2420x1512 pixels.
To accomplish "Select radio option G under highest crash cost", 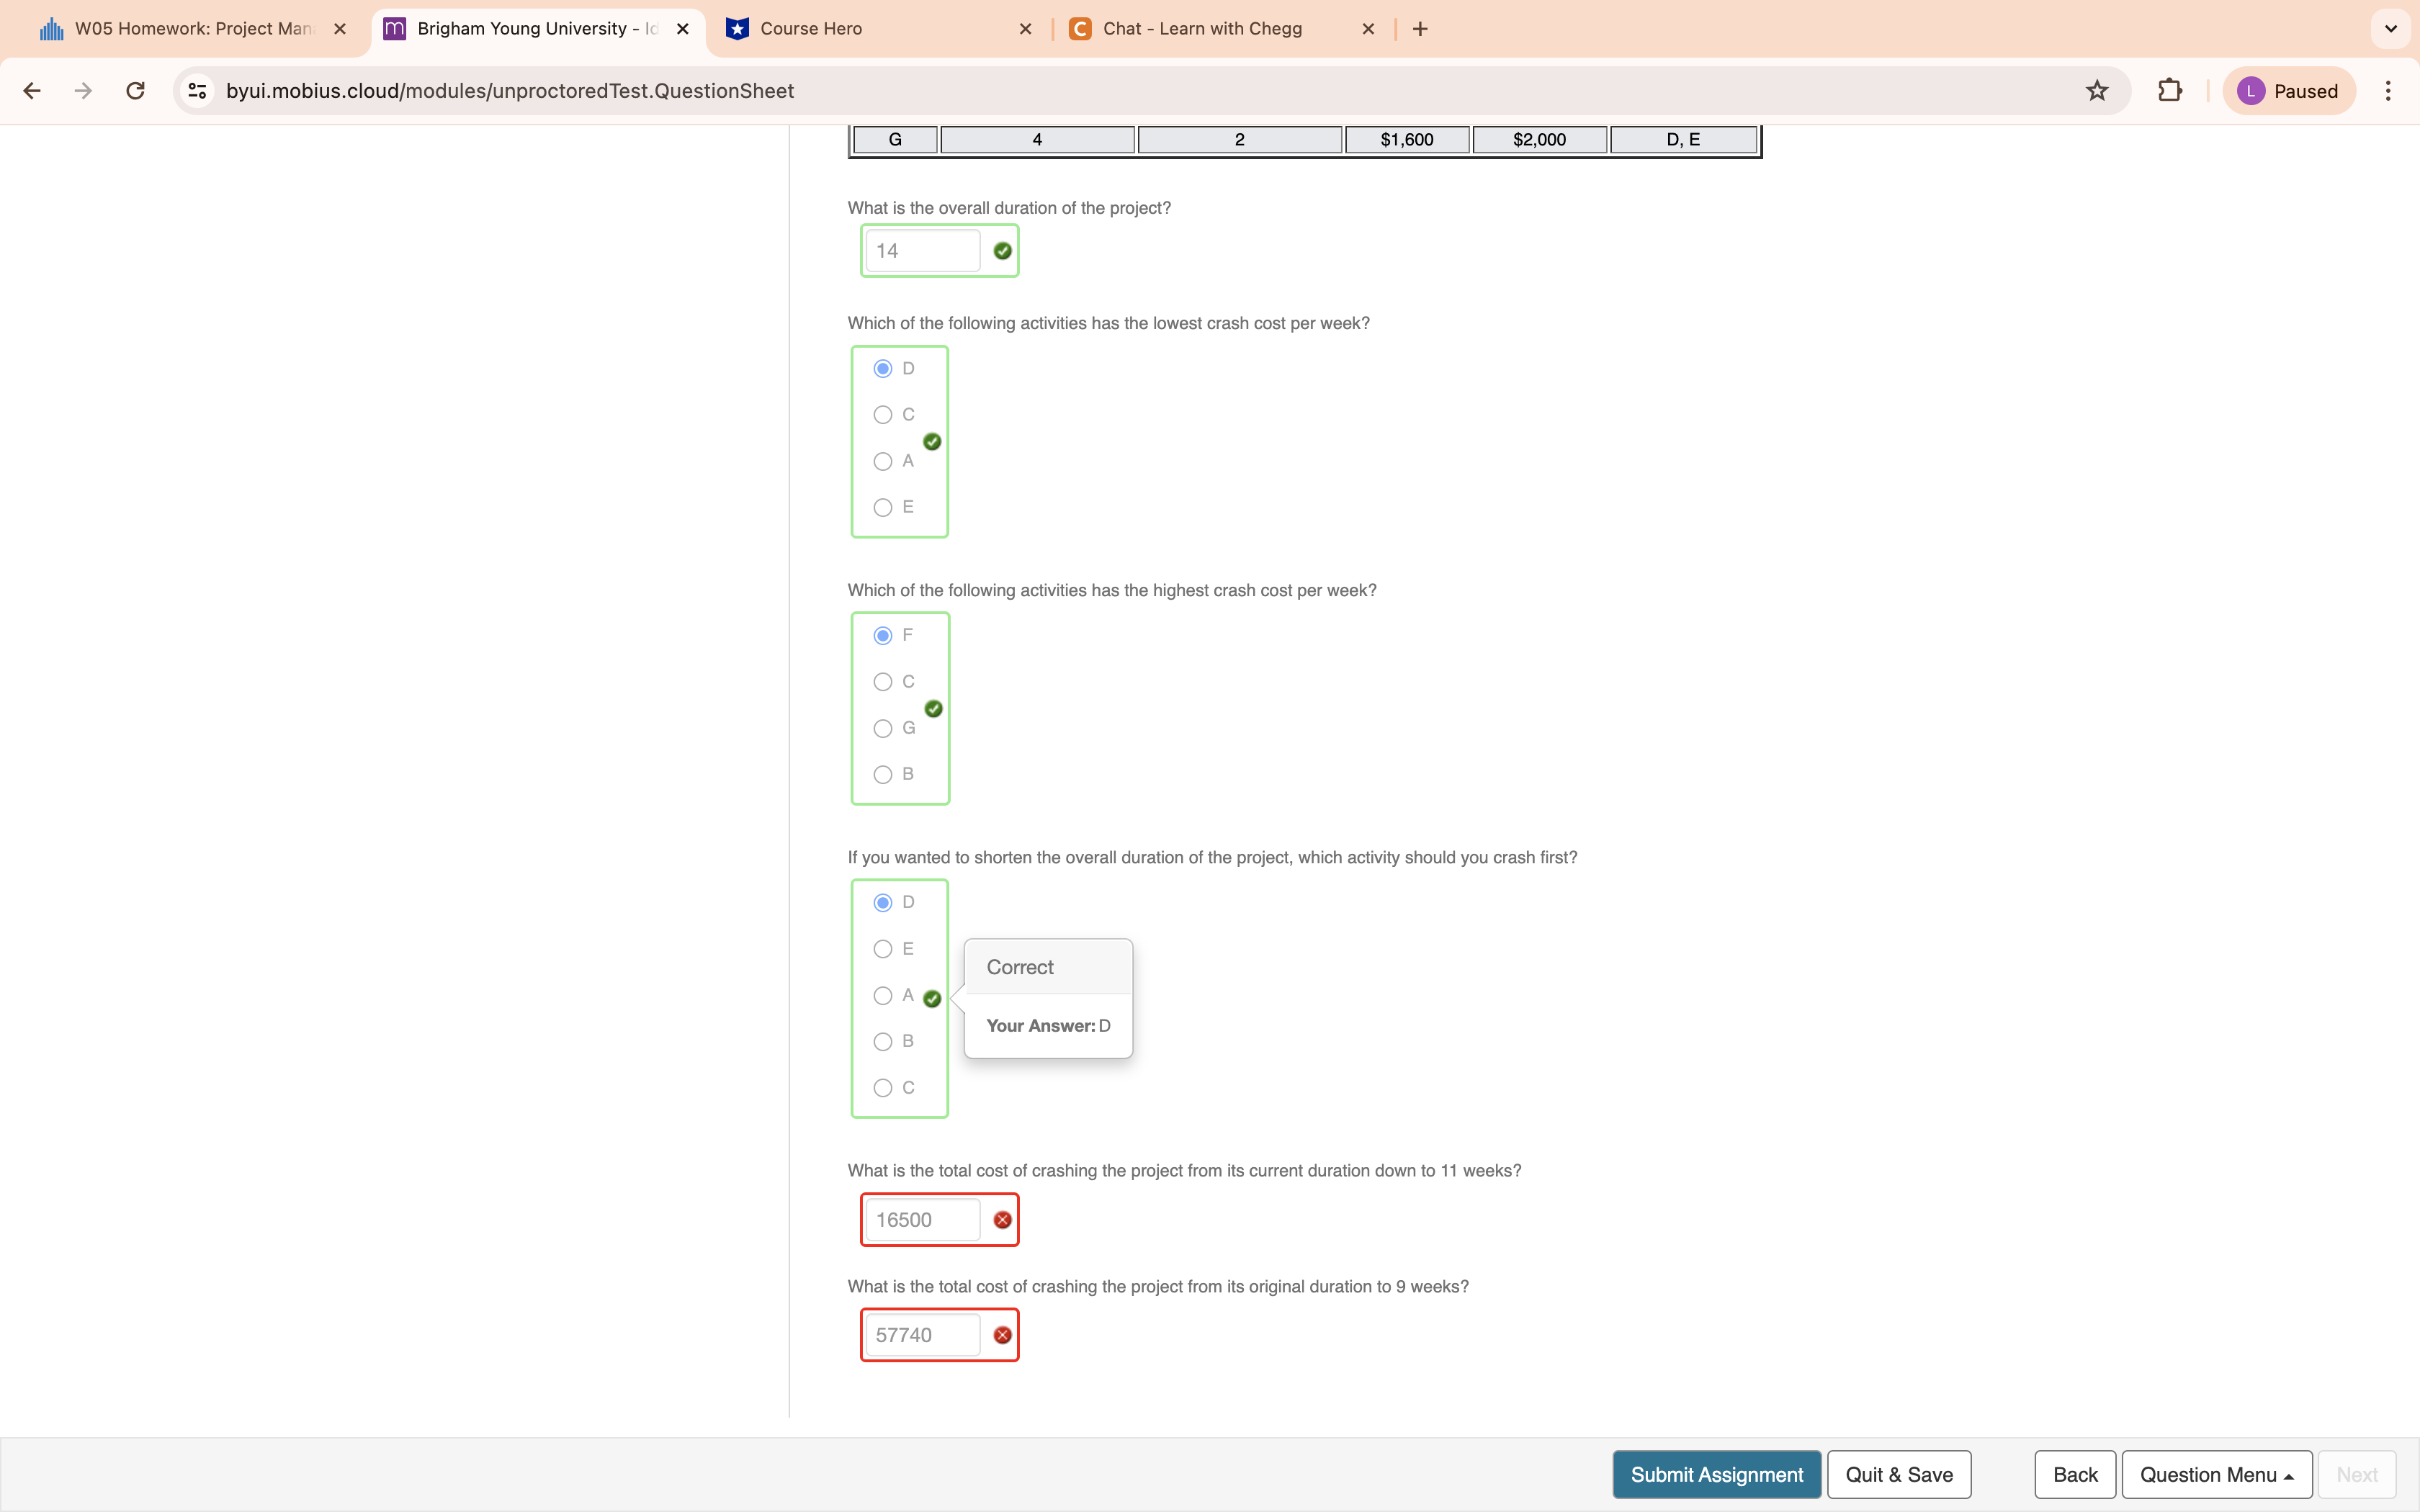I will pos(882,729).
